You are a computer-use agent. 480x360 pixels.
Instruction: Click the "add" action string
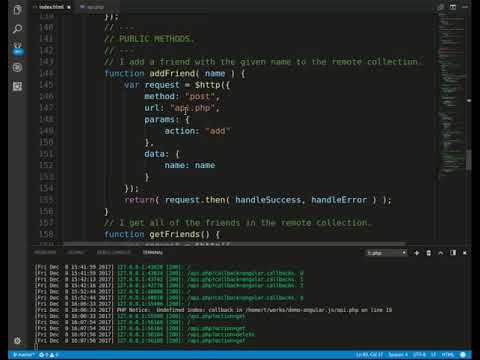pos(218,131)
